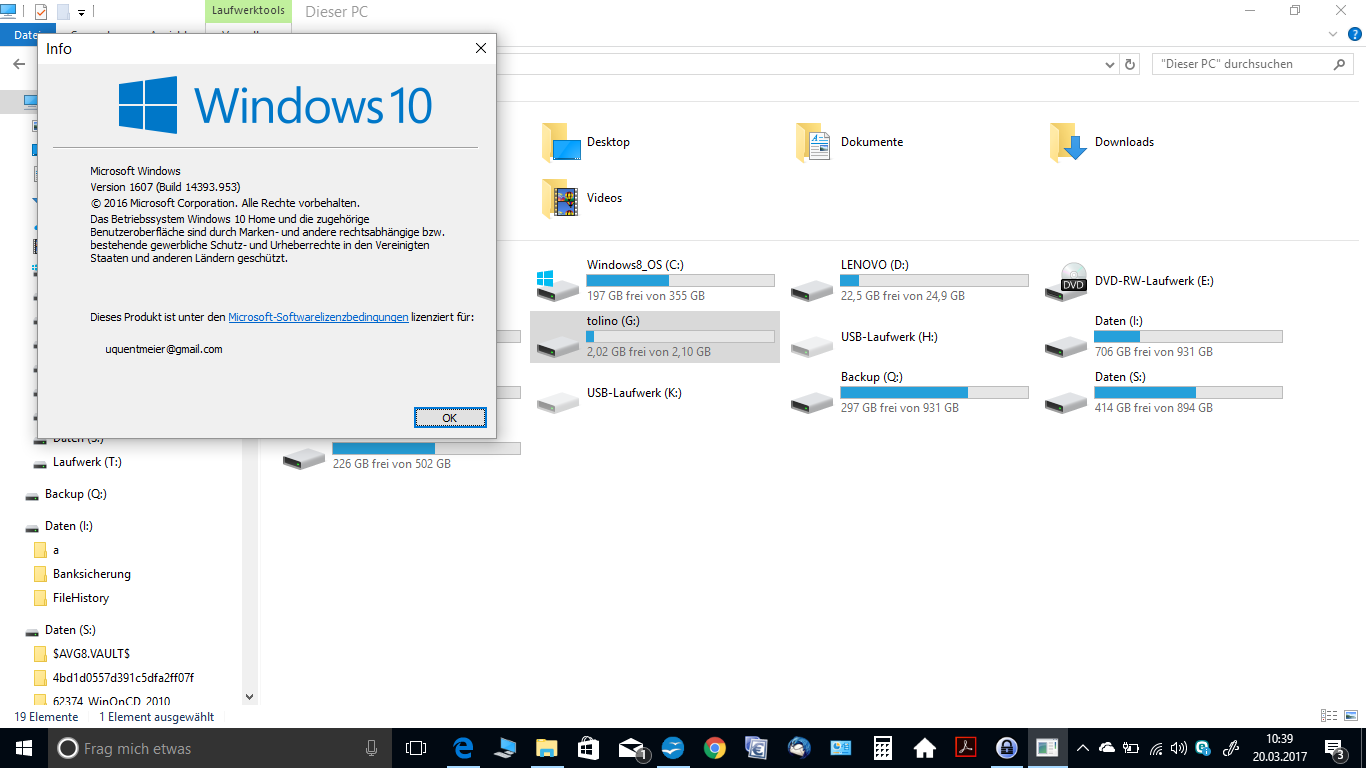
Task: Select USB-Laufwerk (K:)
Action: pos(608,393)
